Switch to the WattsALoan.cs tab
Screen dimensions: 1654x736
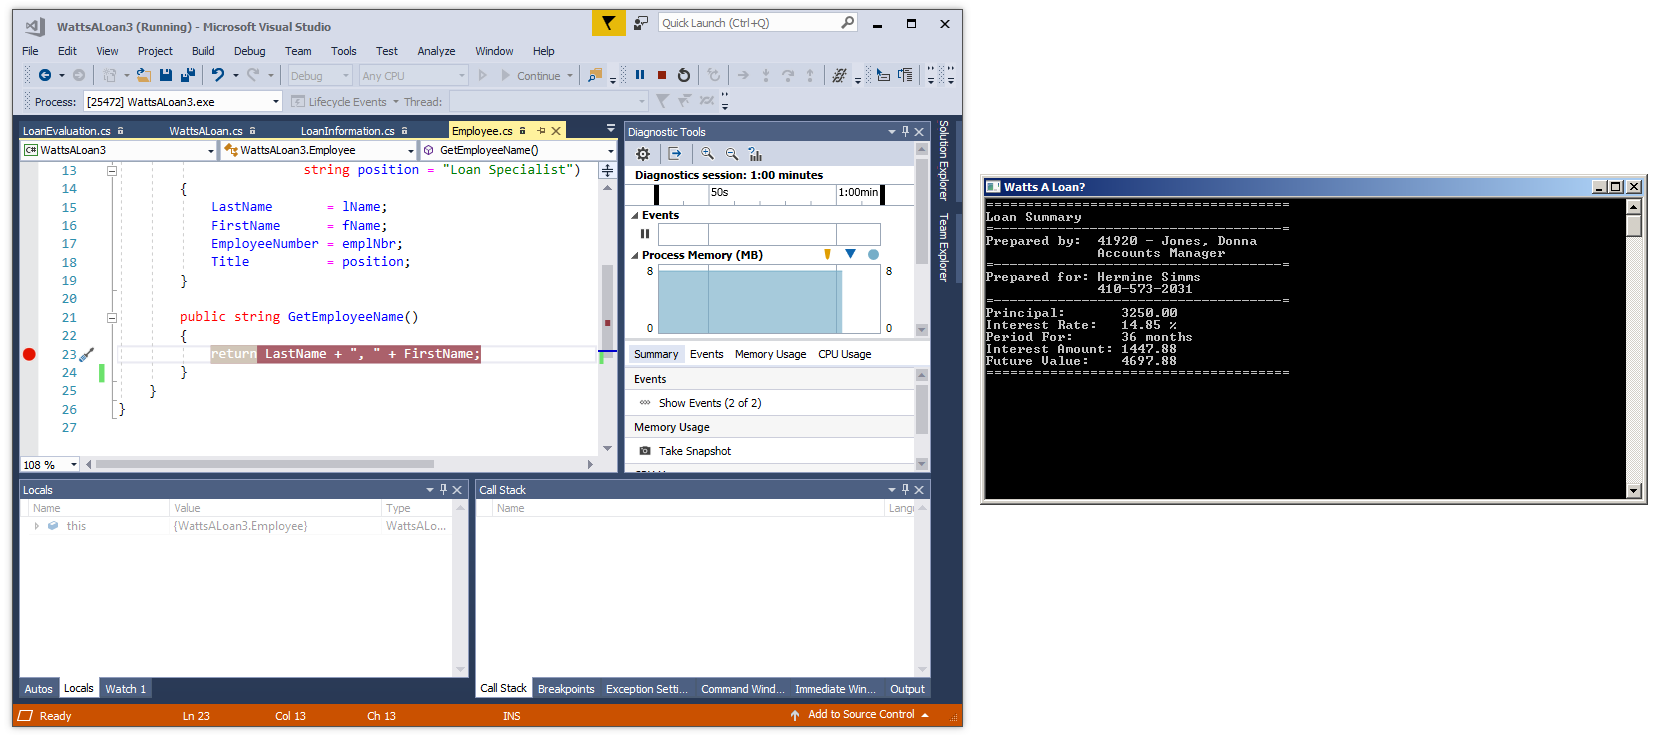point(206,131)
